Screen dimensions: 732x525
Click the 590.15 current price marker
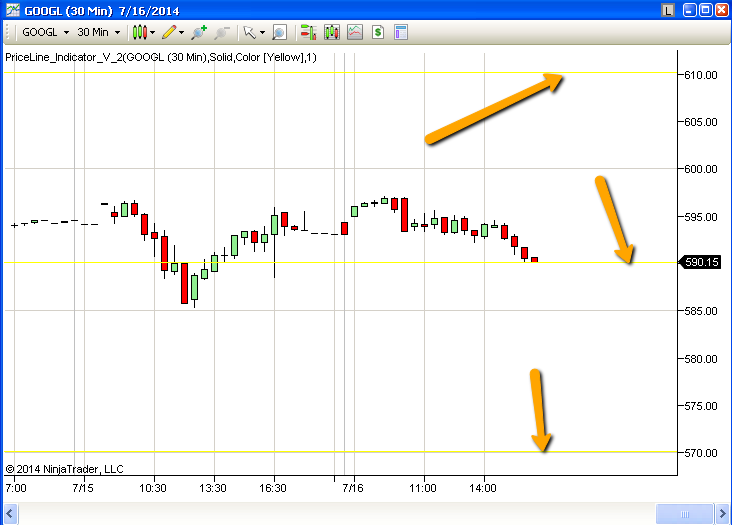(699, 262)
